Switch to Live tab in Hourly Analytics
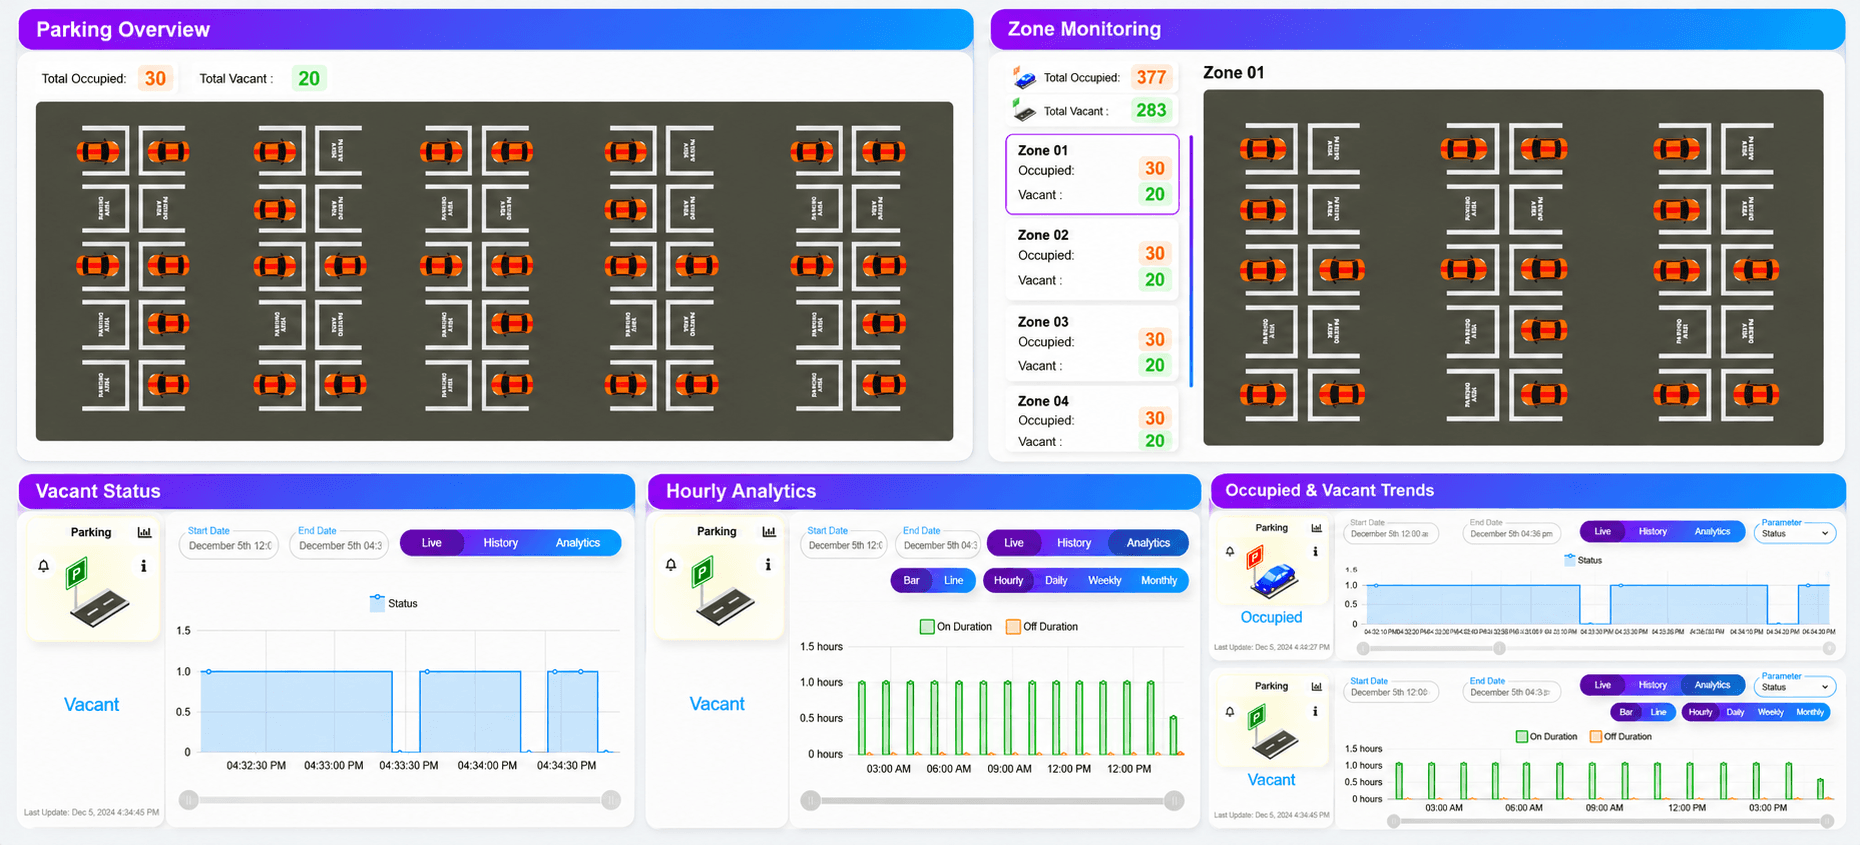This screenshot has height=845, width=1860. click(x=1014, y=543)
